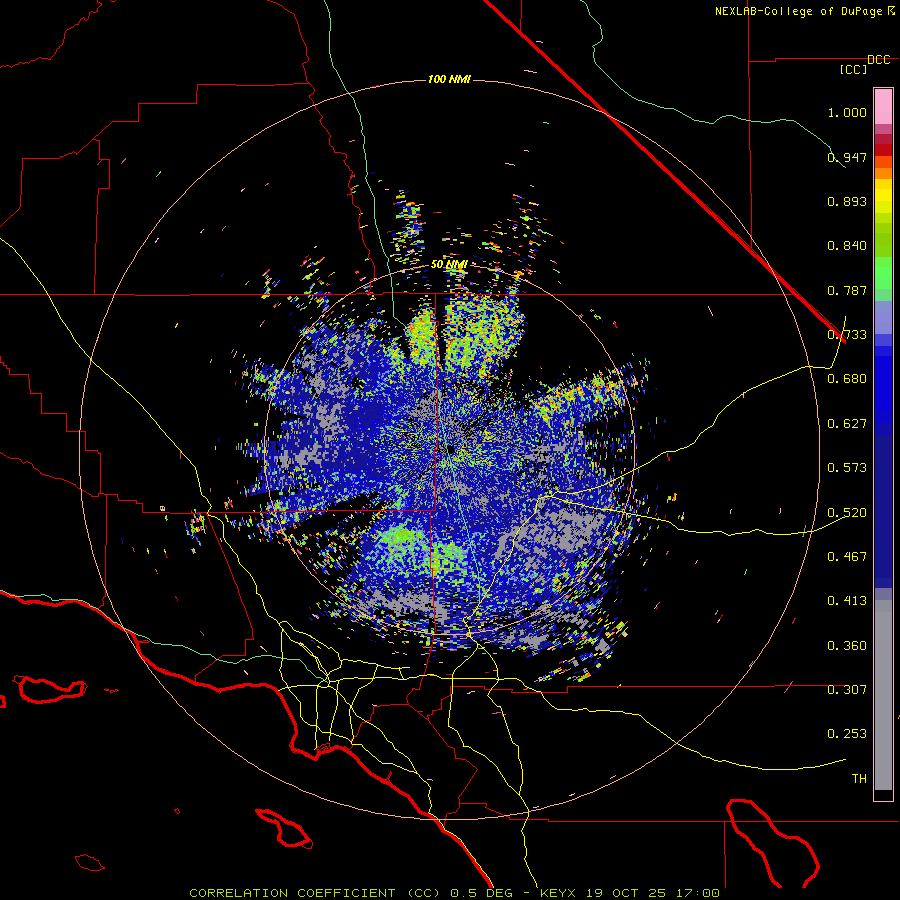Image resolution: width=900 pixels, height=900 pixels.
Task: Click the 0.360 scale value
Action: [x=847, y=646]
